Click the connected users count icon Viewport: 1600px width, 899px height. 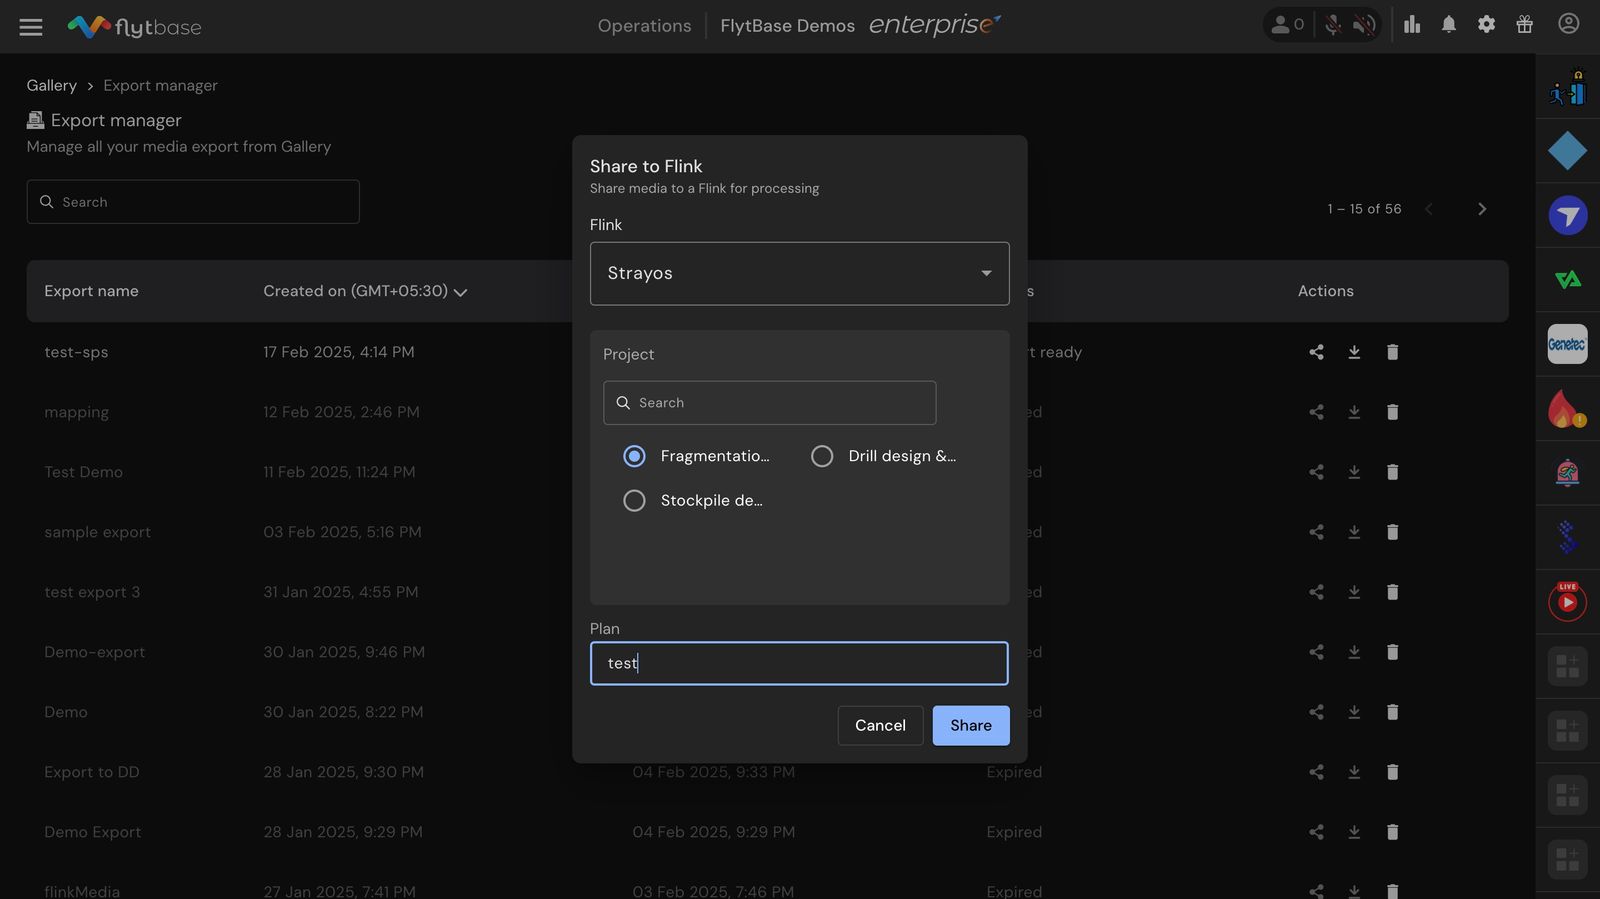(1288, 25)
